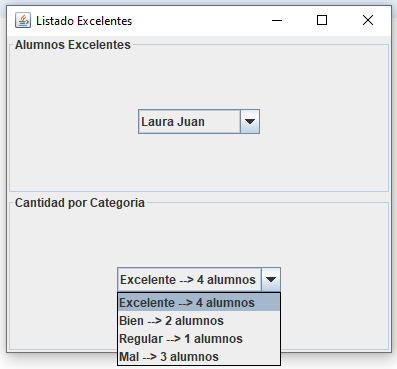Click the Java coffee cup window icon
The image size is (397, 369).
click(23, 20)
